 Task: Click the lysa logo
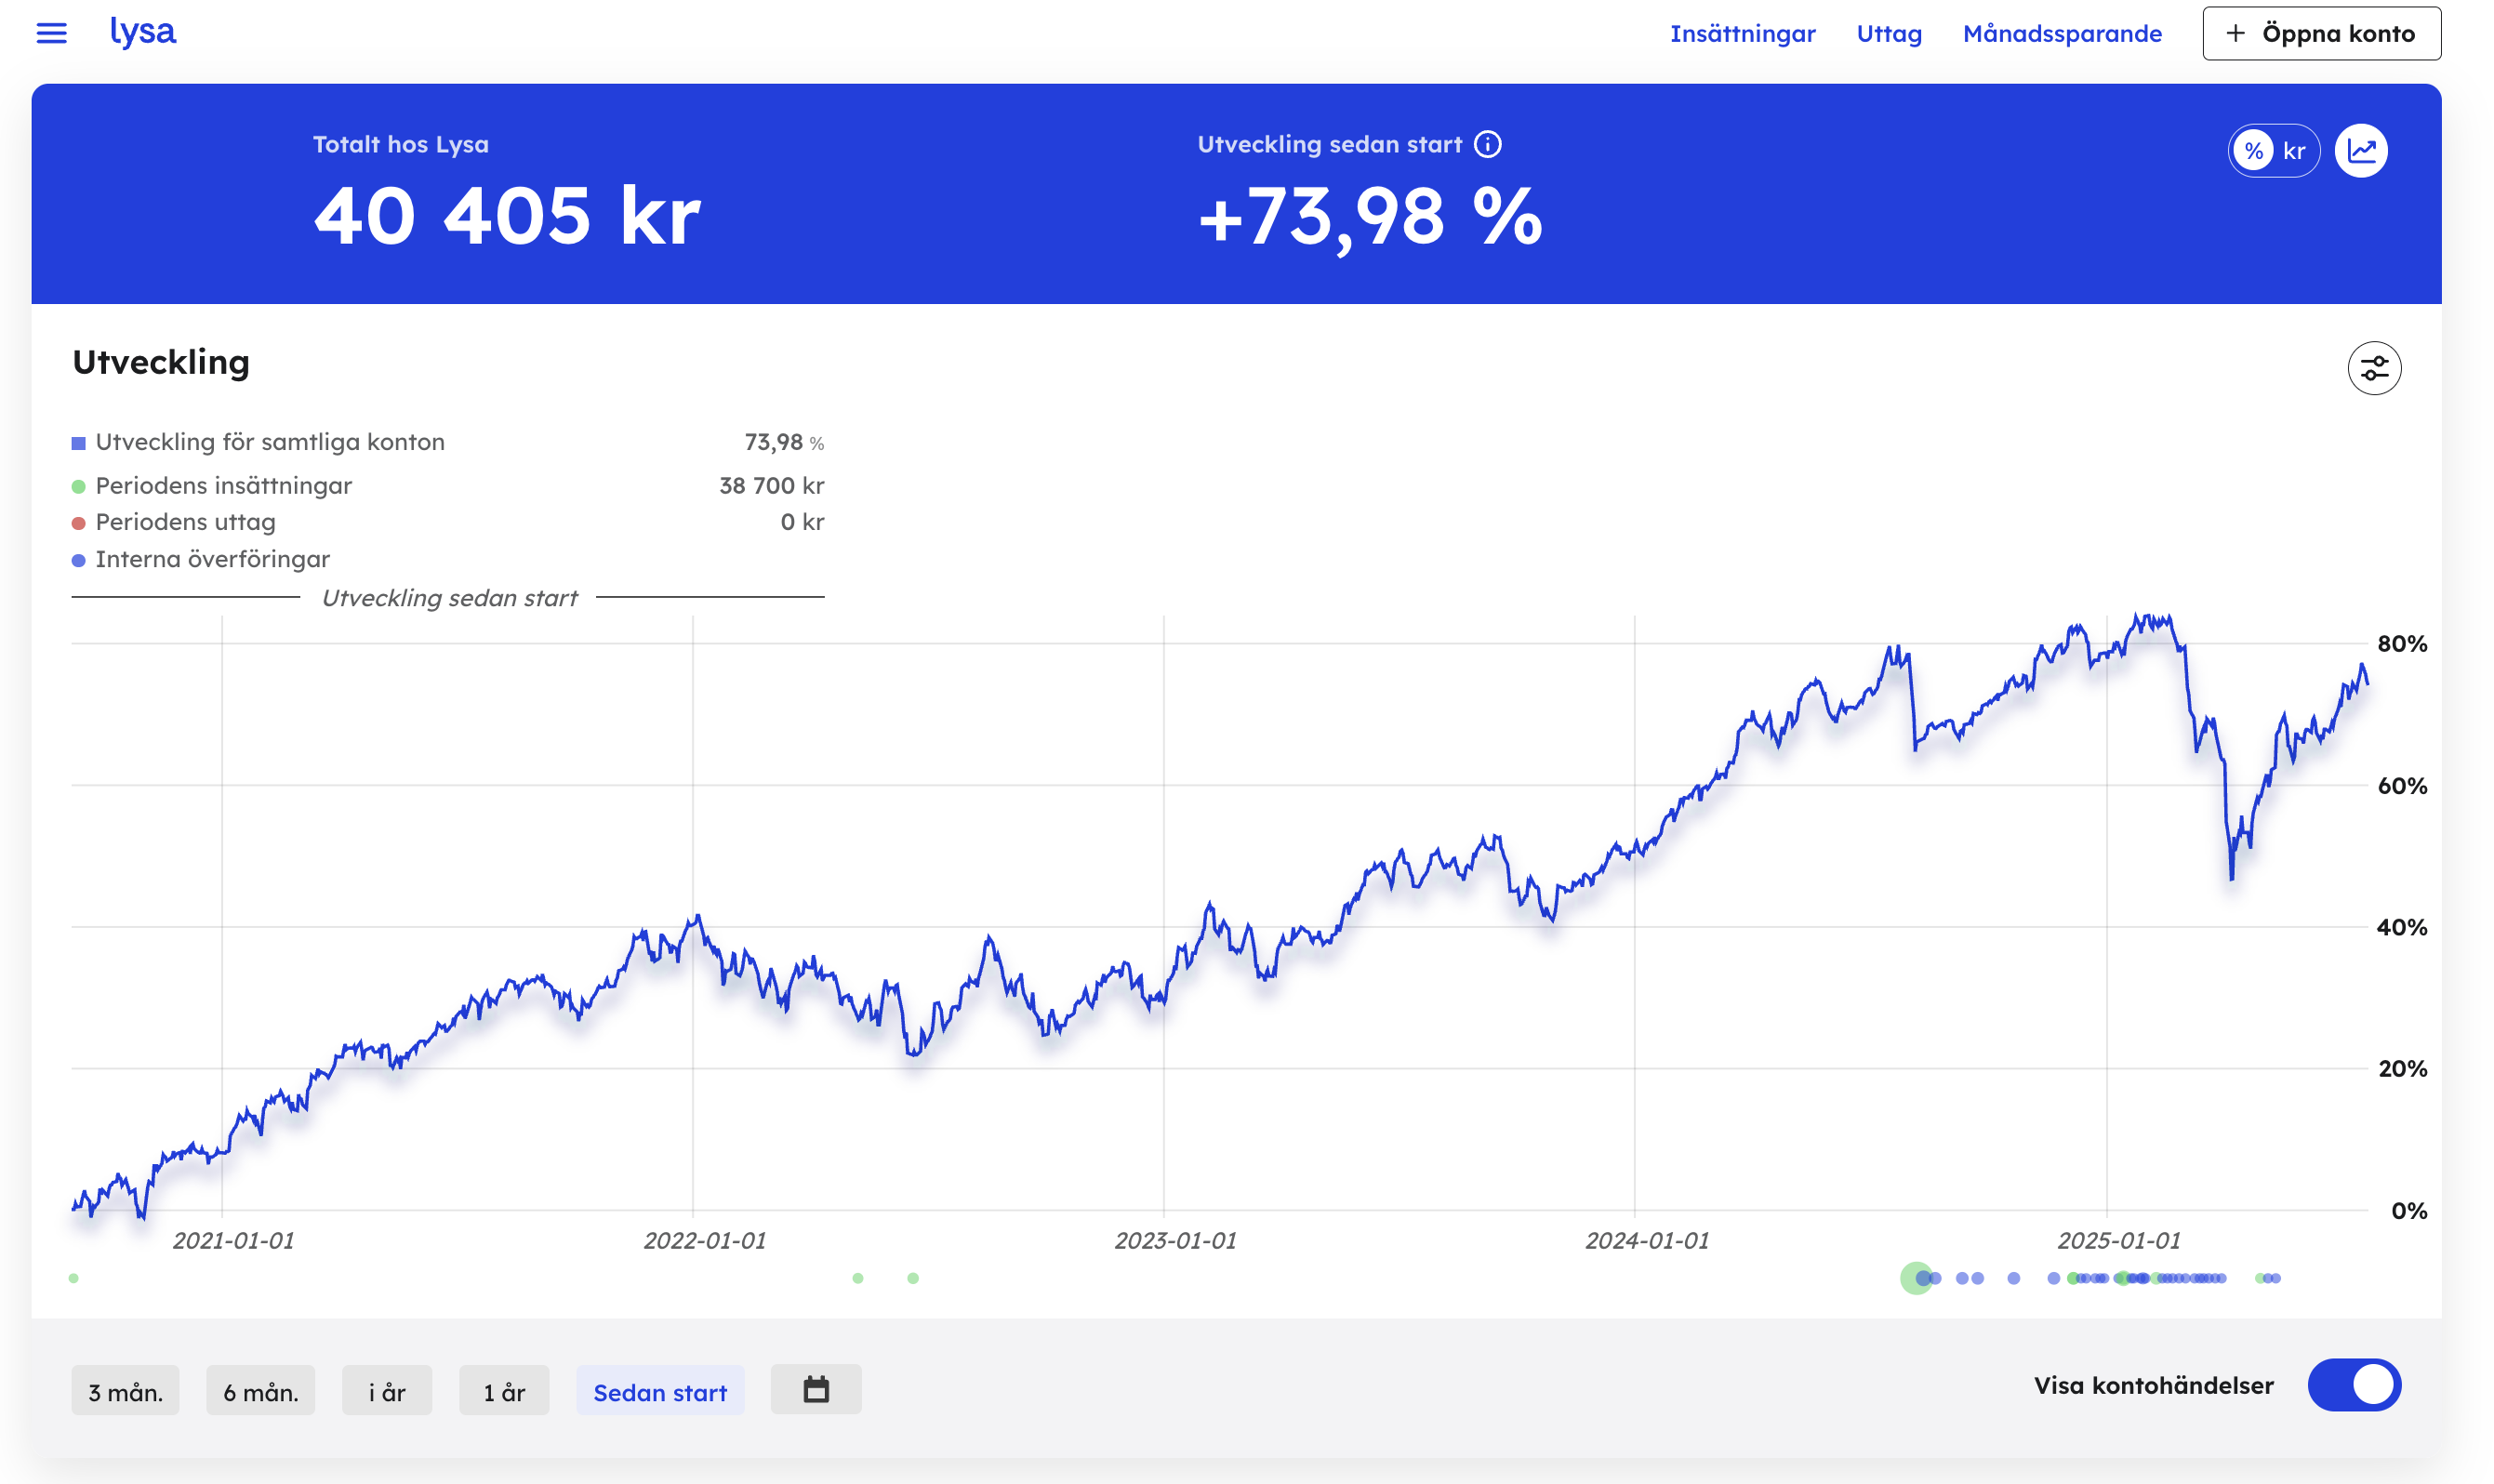(143, 32)
